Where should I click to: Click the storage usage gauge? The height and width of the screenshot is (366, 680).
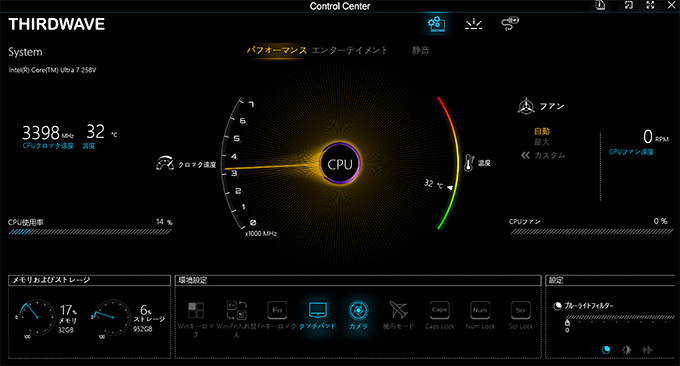click(111, 317)
